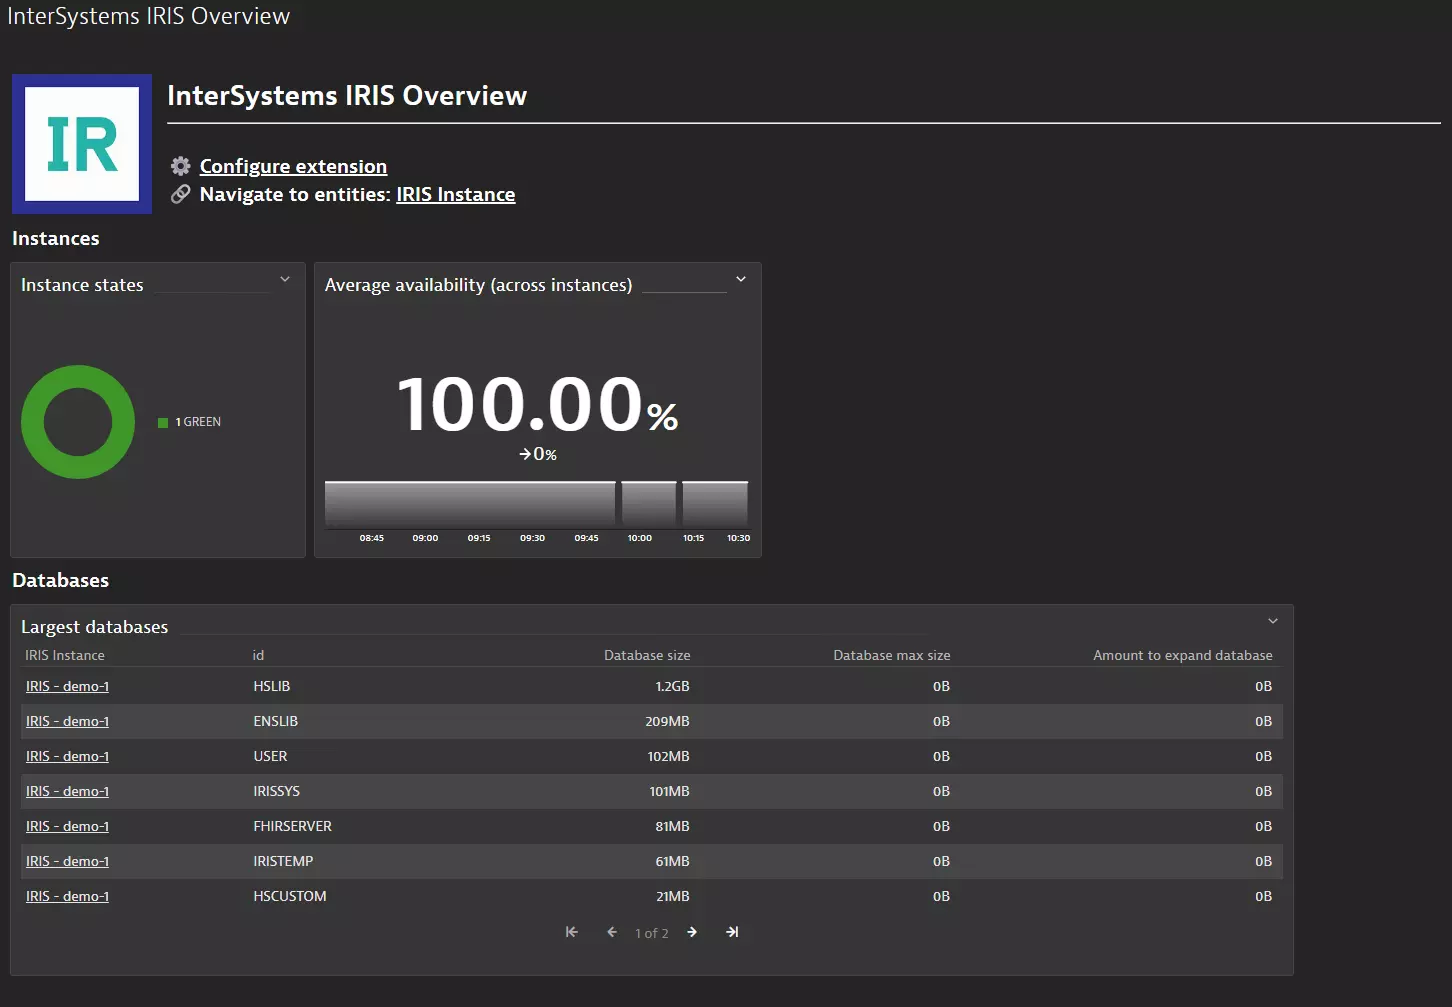Collapse the Instance states panel
Screen dimensions: 1452x1007
click(x=285, y=279)
